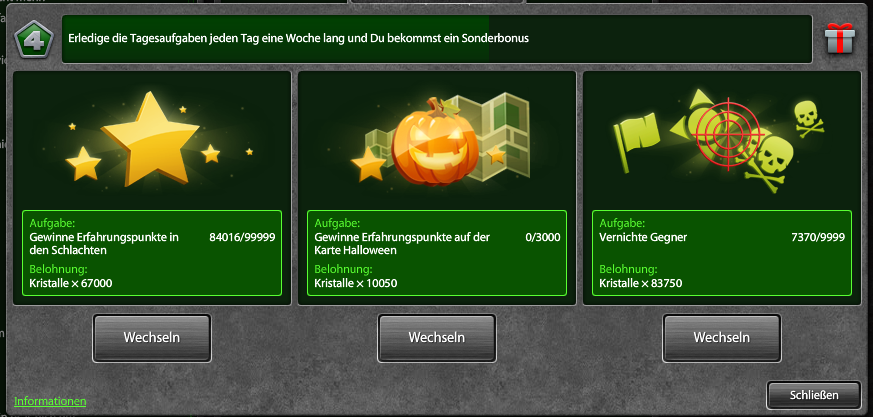Click the Kristalle × 67000 reward text
The height and width of the screenshot is (417, 873).
pos(71,283)
